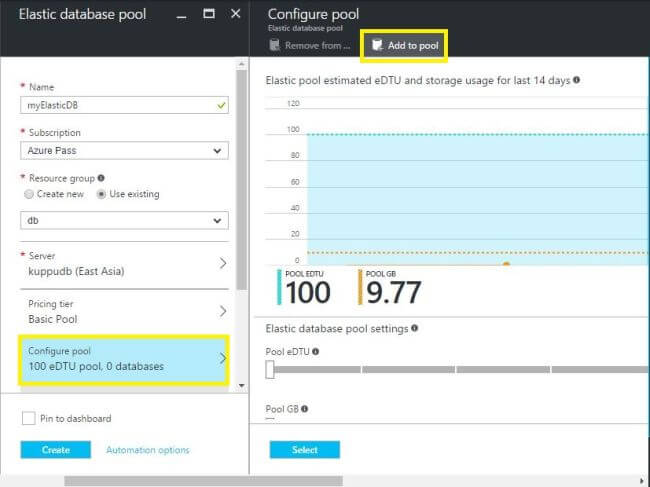Click info icon next to eDTU usage chart title
Image resolution: width=650 pixels, height=487 pixels.
pyautogui.click(x=576, y=80)
